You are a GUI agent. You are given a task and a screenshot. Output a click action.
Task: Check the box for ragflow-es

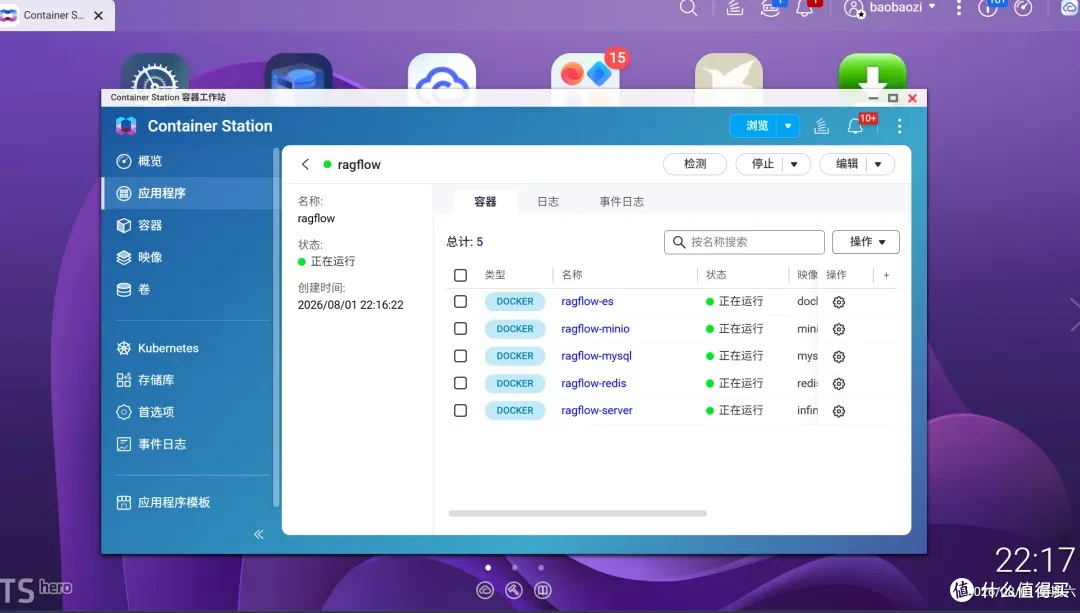point(460,302)
